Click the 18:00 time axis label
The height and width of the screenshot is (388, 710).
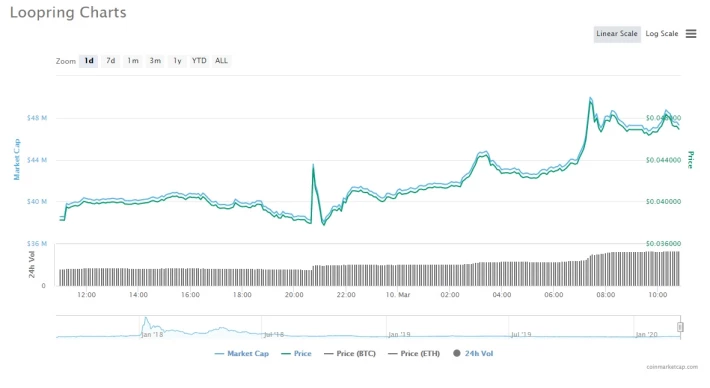[242, 295]
